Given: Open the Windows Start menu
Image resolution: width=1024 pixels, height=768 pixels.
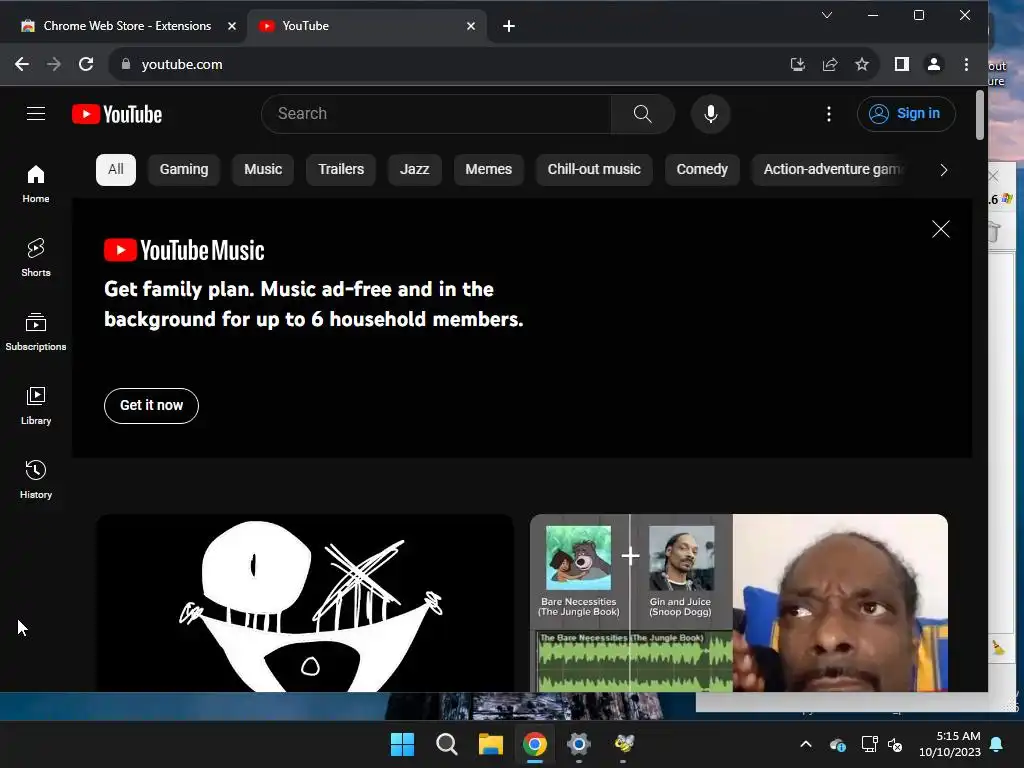Looking at the screenshot, I should 402,744.
